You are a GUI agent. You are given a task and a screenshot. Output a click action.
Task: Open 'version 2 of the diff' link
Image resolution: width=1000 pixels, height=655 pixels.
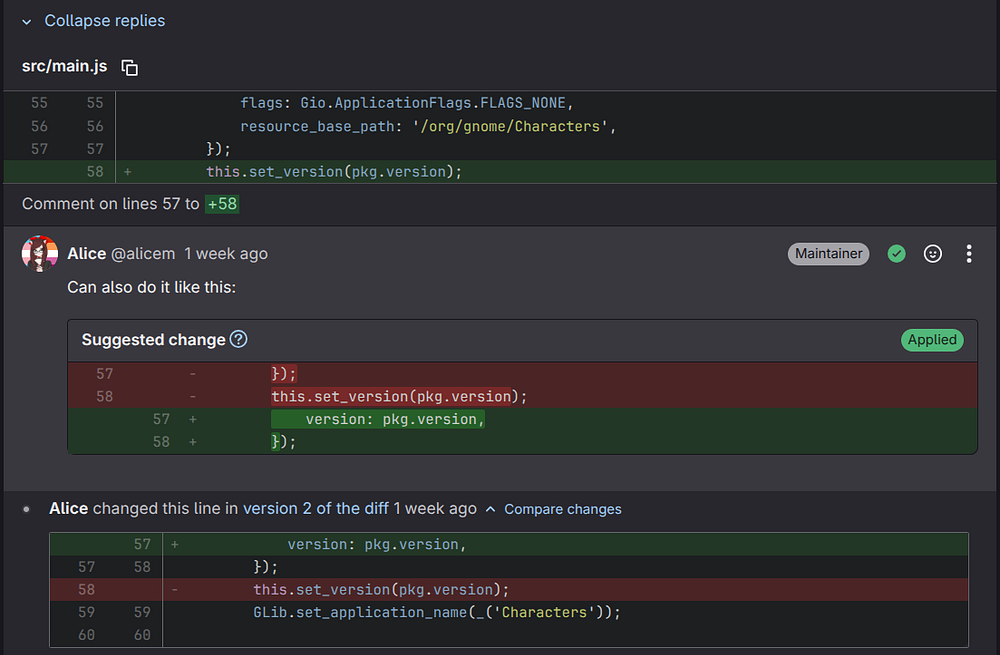(x=316, y=508)
